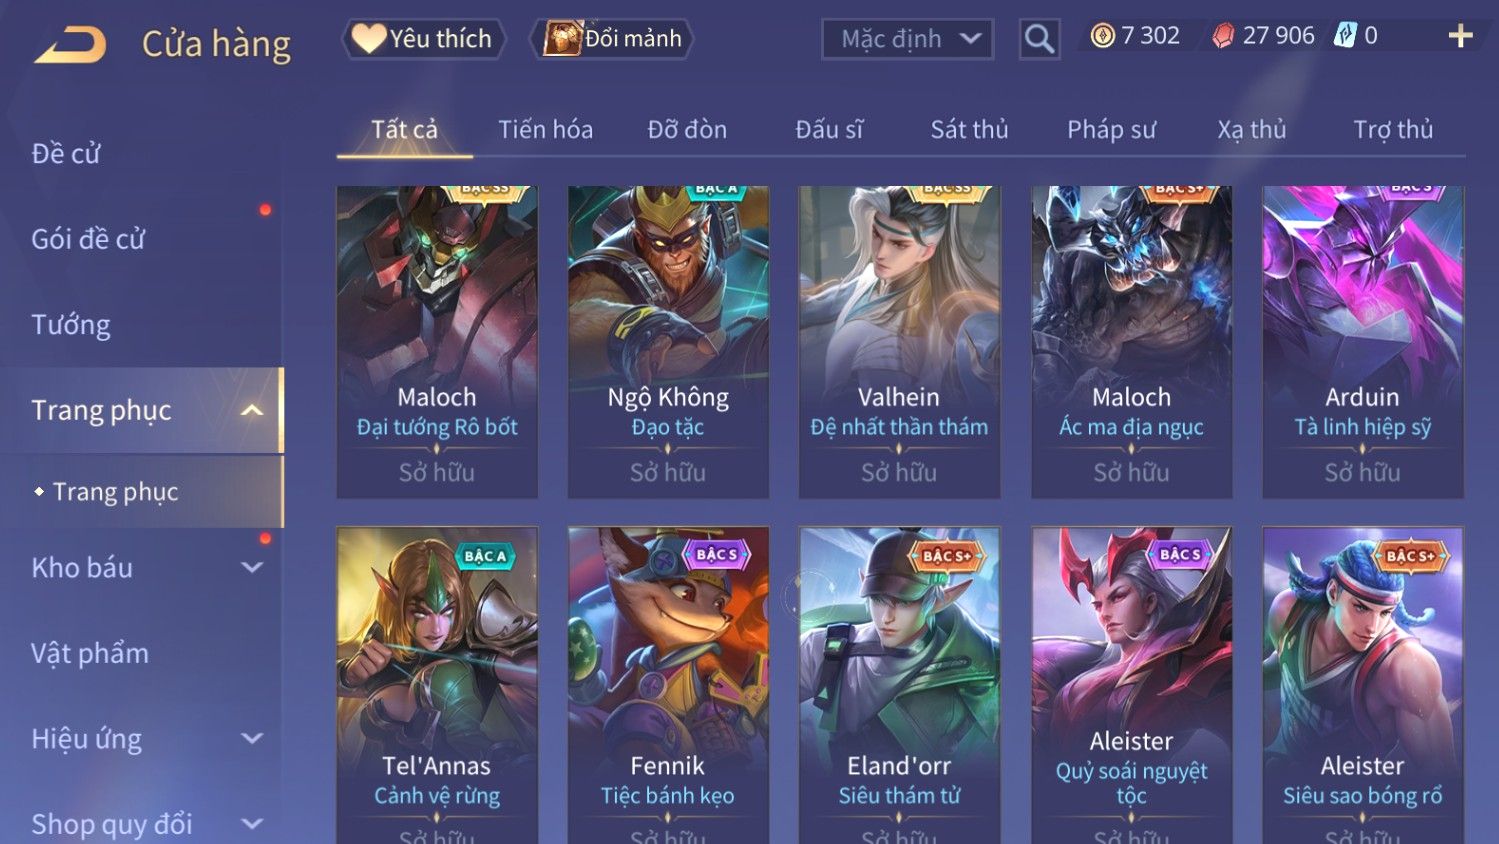Click the gold coin icon
This screenshot has height=844, width=1499.
coord(1102,37)
